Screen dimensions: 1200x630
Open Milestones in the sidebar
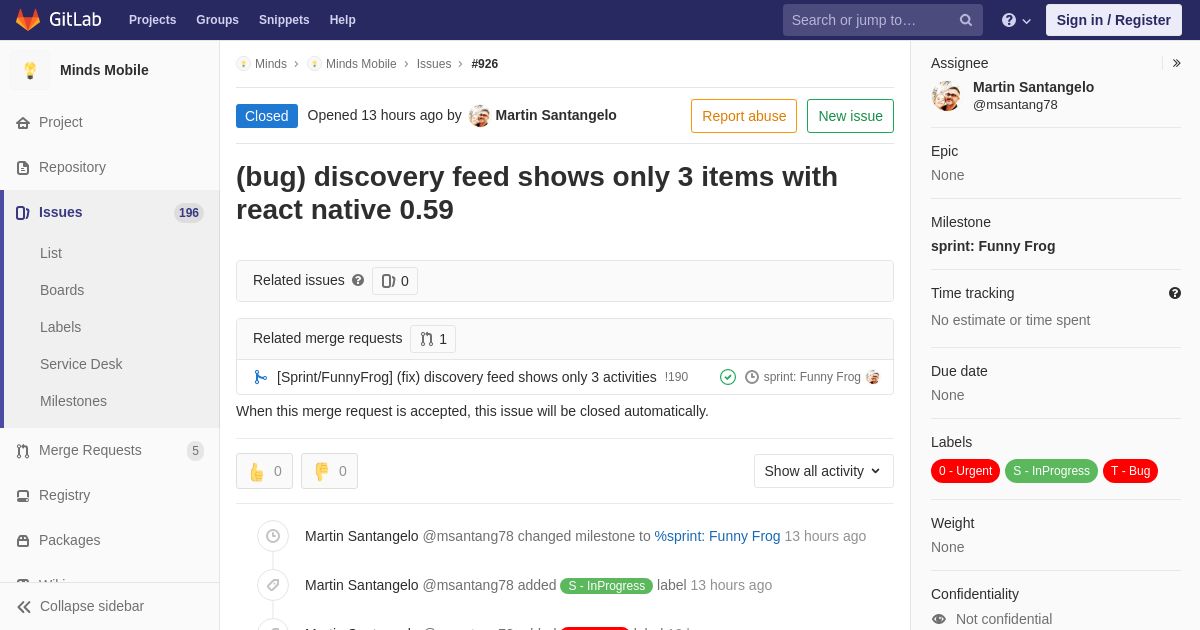73,401
